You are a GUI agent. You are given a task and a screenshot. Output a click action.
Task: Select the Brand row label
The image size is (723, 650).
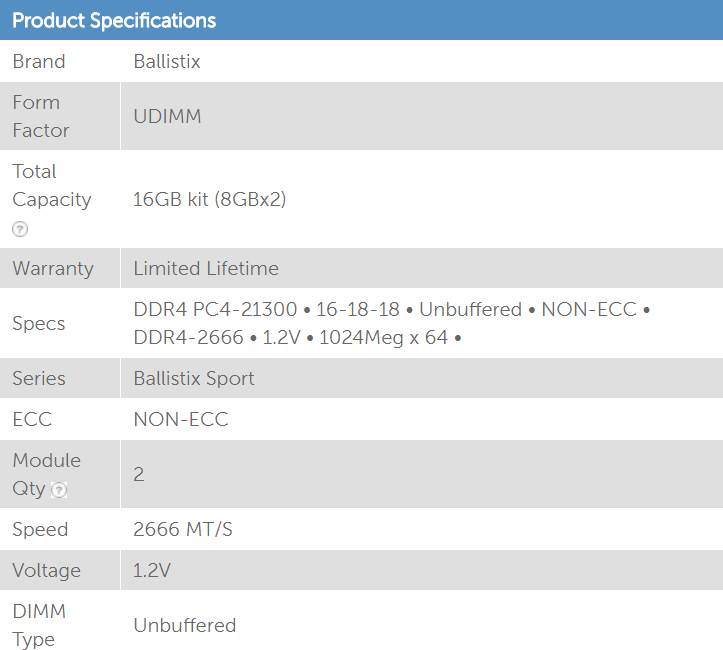coord(39,62)
